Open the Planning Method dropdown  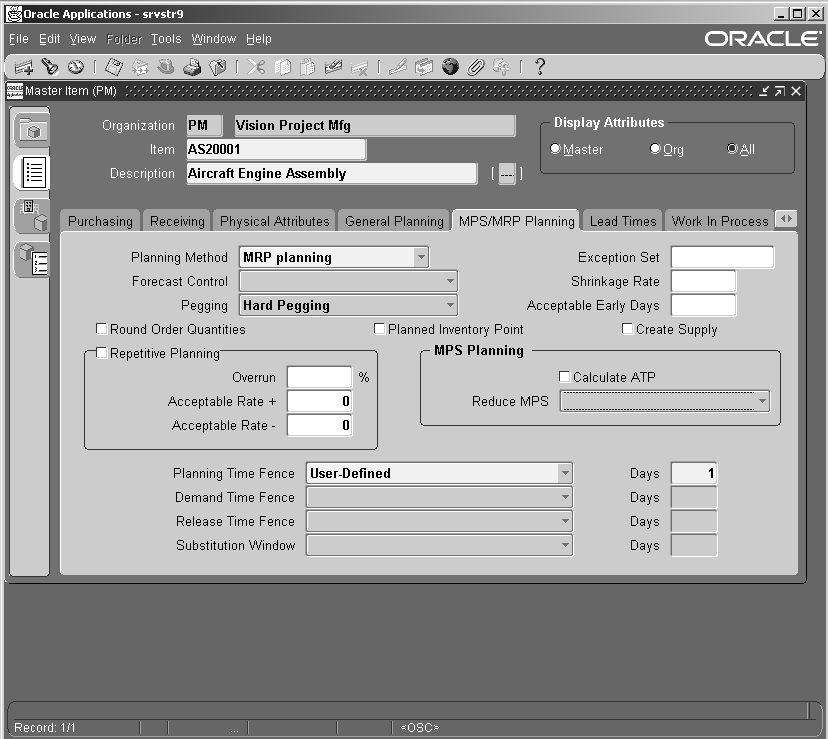[421, 257]
